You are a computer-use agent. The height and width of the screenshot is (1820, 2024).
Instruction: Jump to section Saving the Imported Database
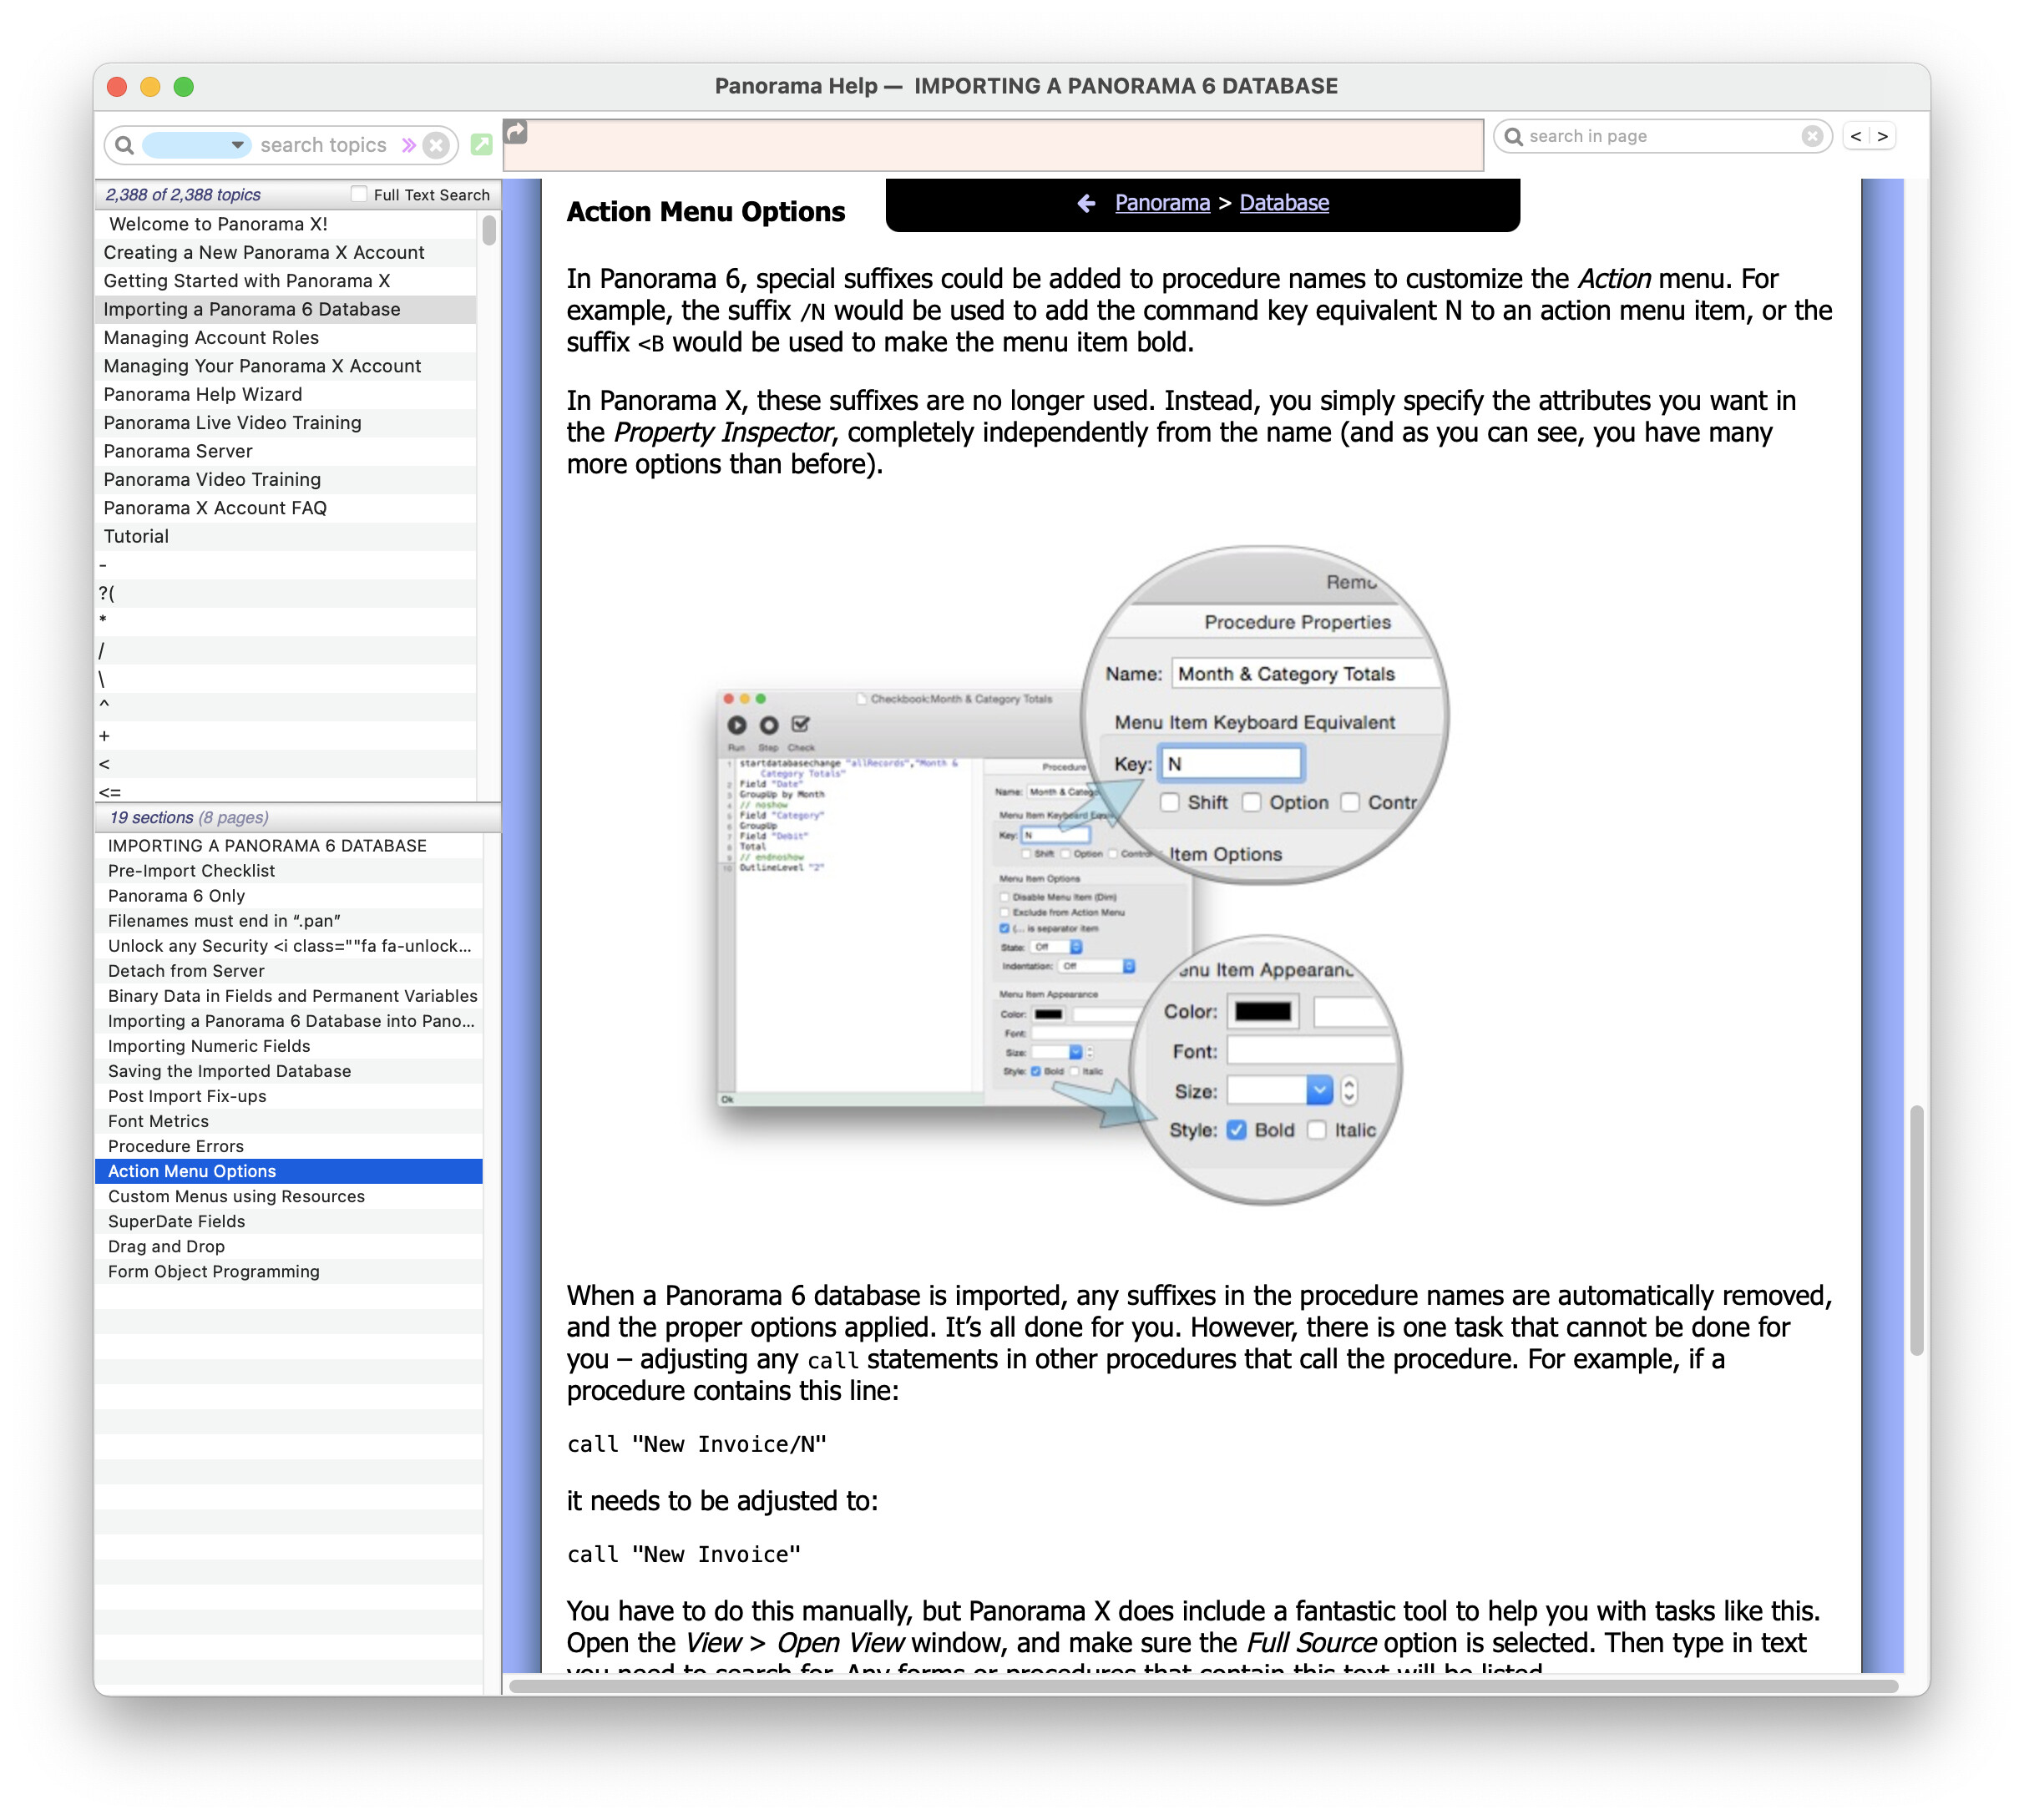(x=289, y=1071)
